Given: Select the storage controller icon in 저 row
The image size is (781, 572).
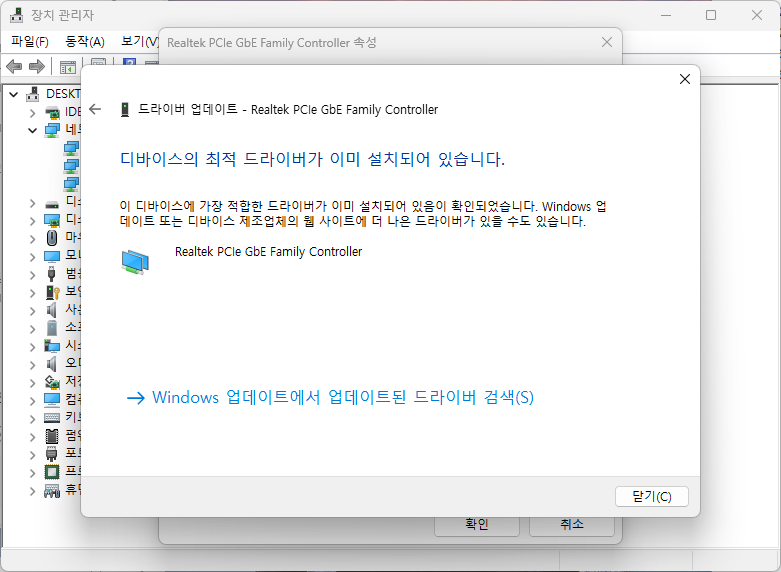Looking at the screenshot, I should coord(52,382).
